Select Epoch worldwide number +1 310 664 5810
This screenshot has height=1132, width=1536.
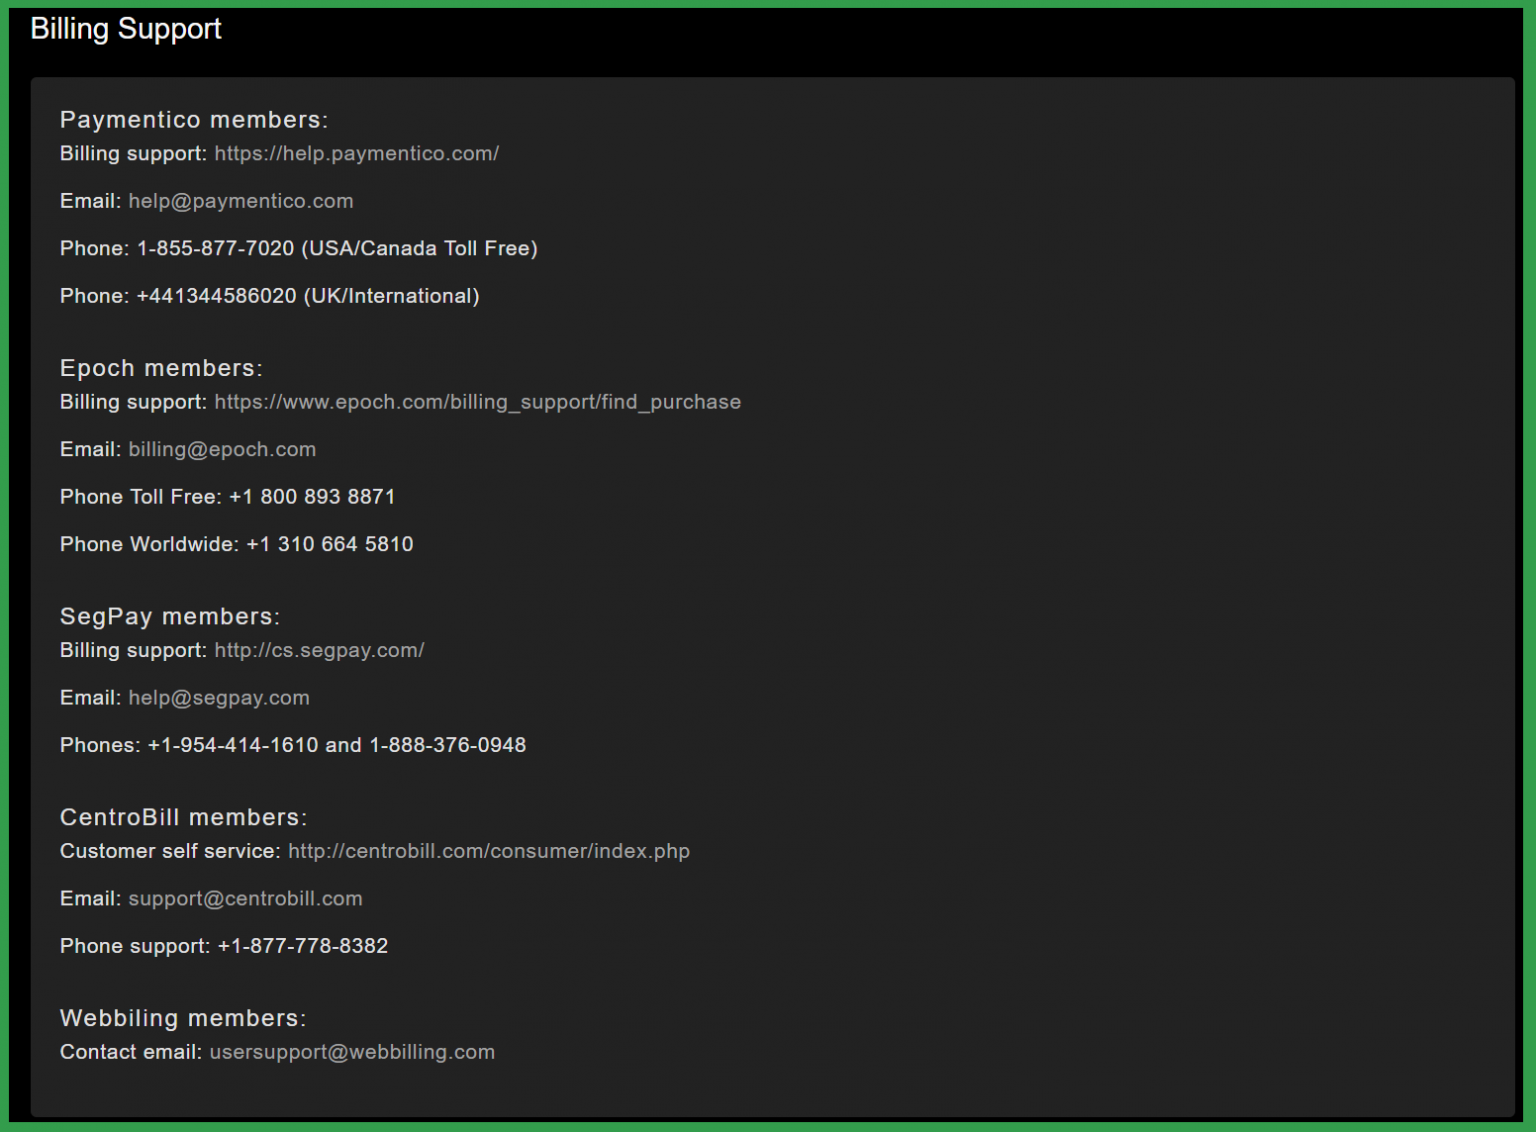[x=330, y=544]
